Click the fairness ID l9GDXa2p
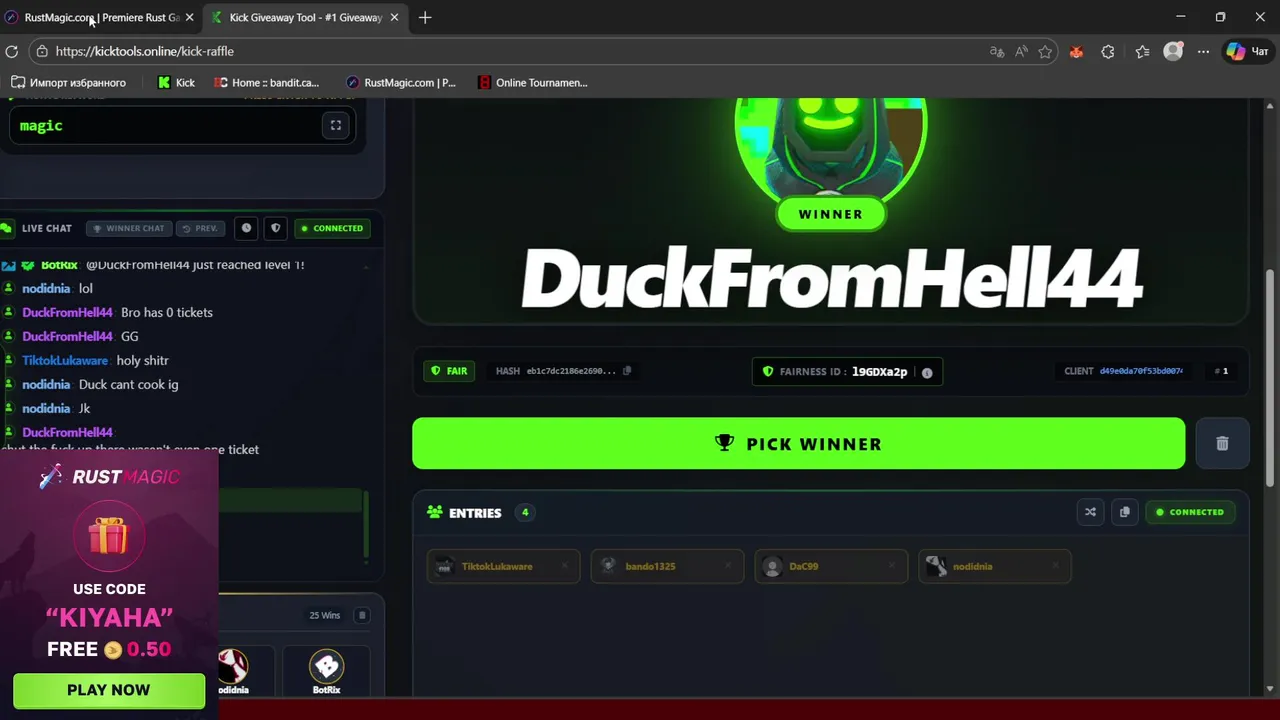The height and width of the screenshot is (720, 1280). pos(879,372)
